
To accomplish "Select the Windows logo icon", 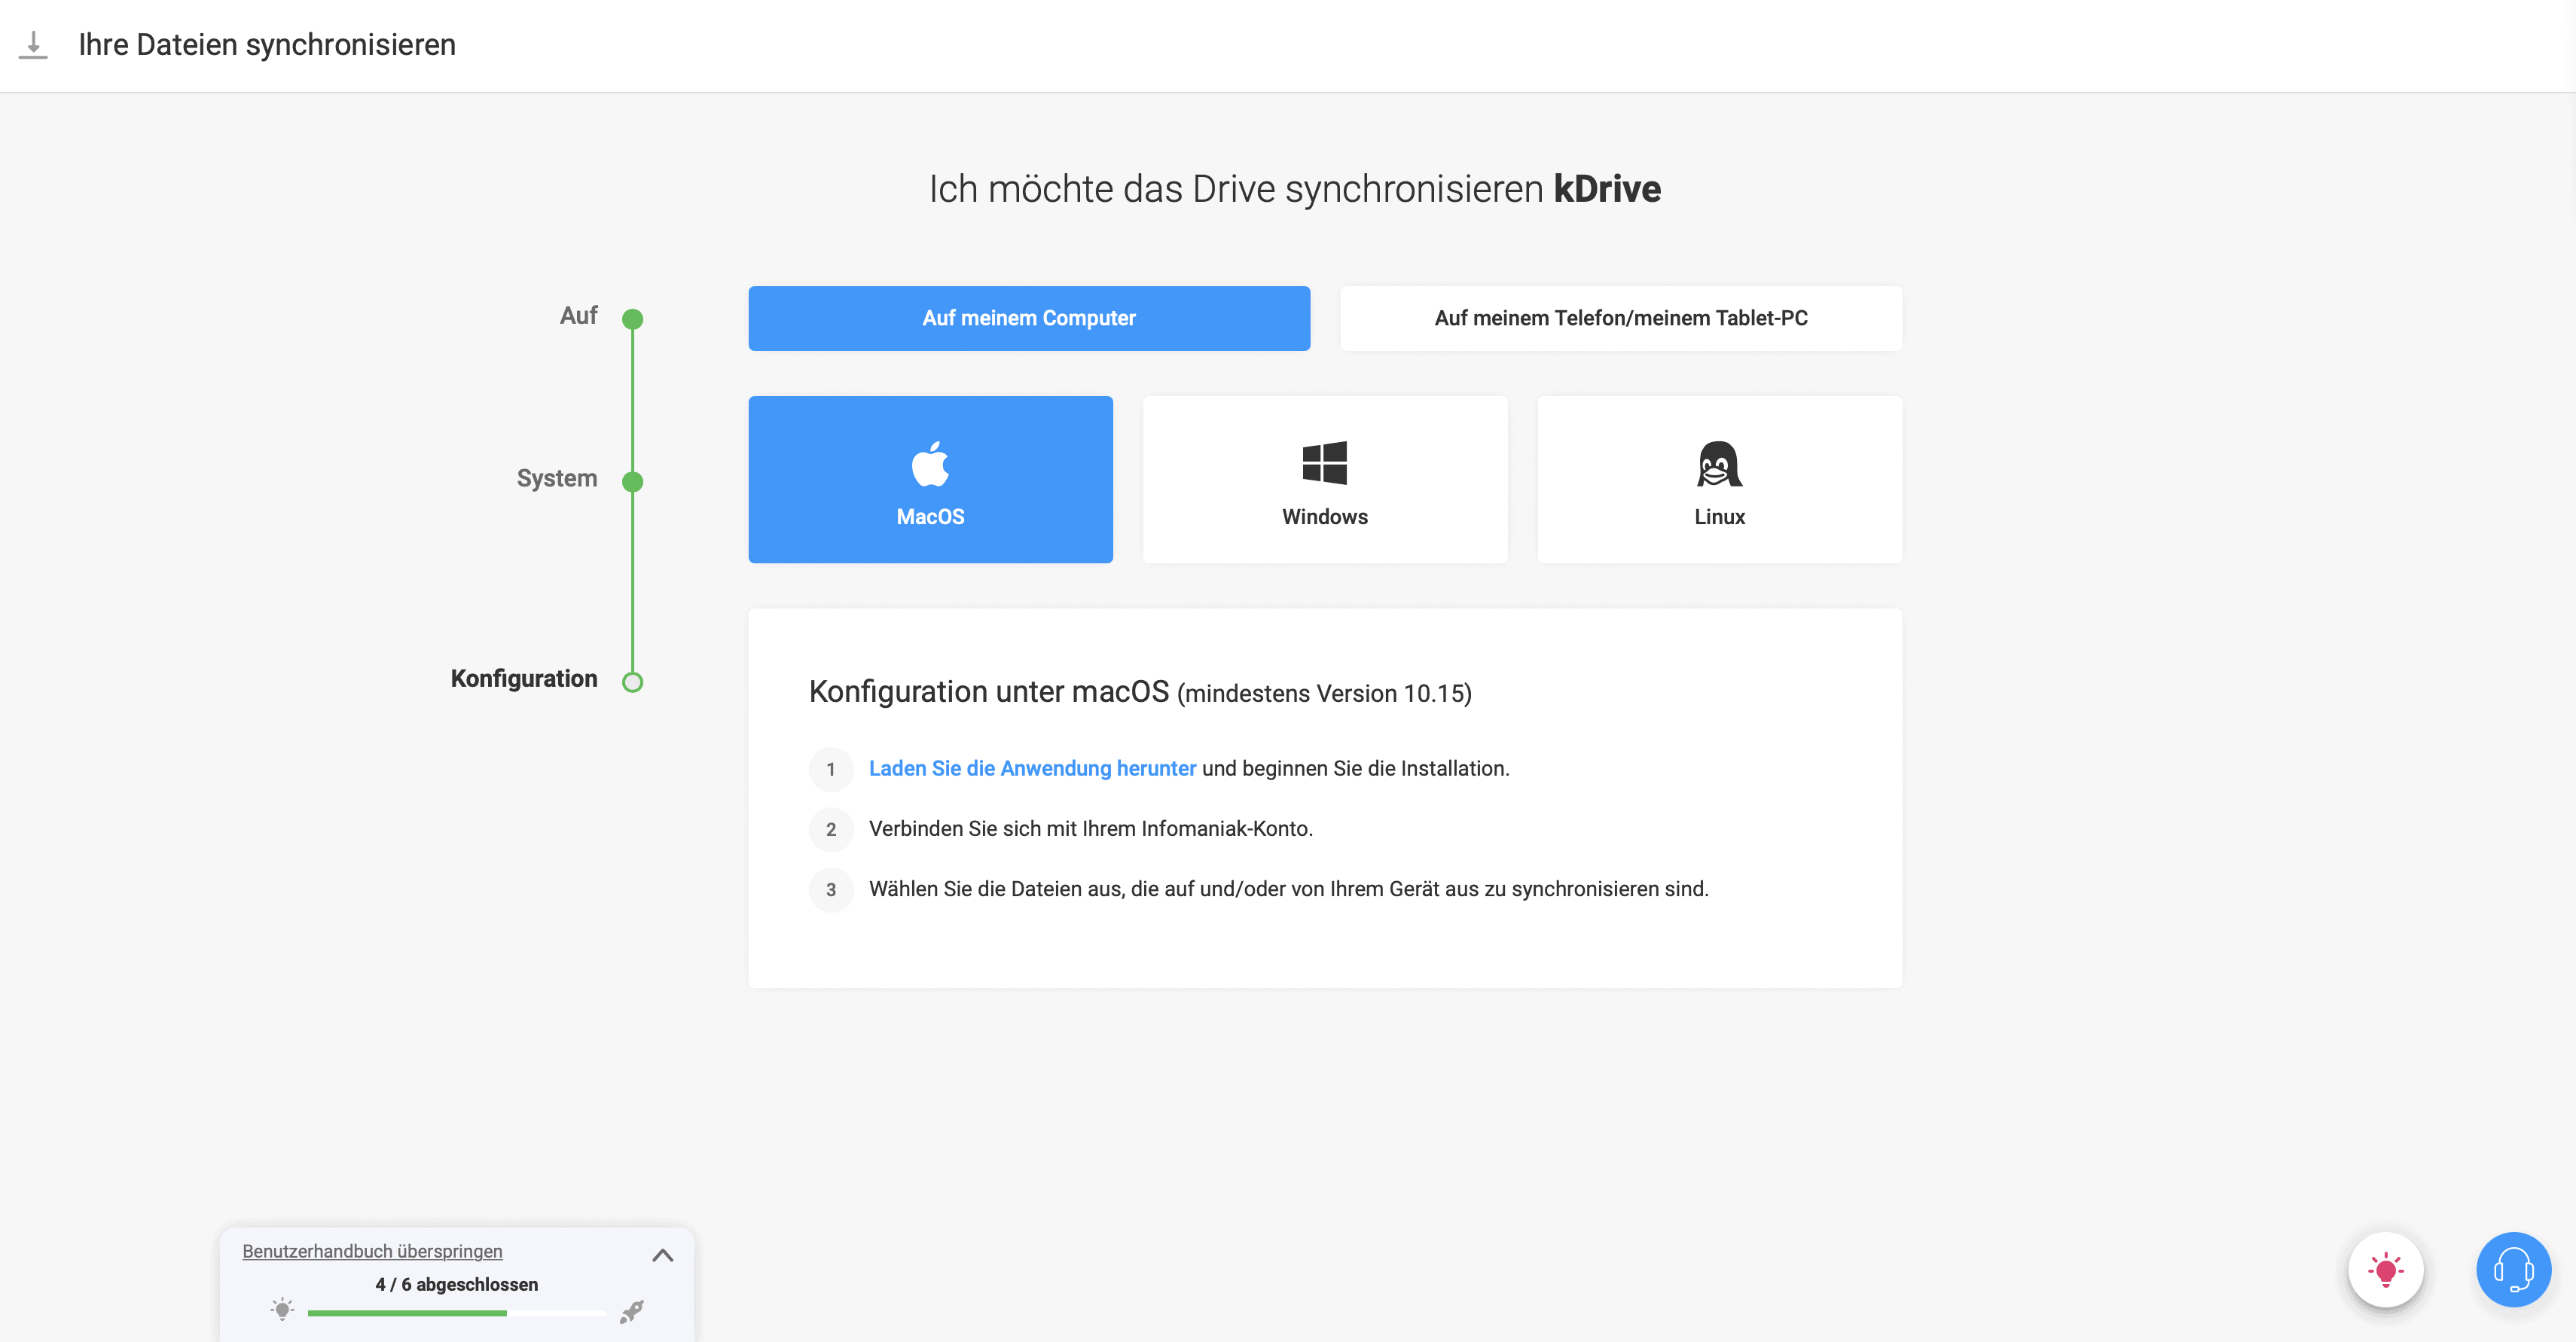I will [1324, 463].
